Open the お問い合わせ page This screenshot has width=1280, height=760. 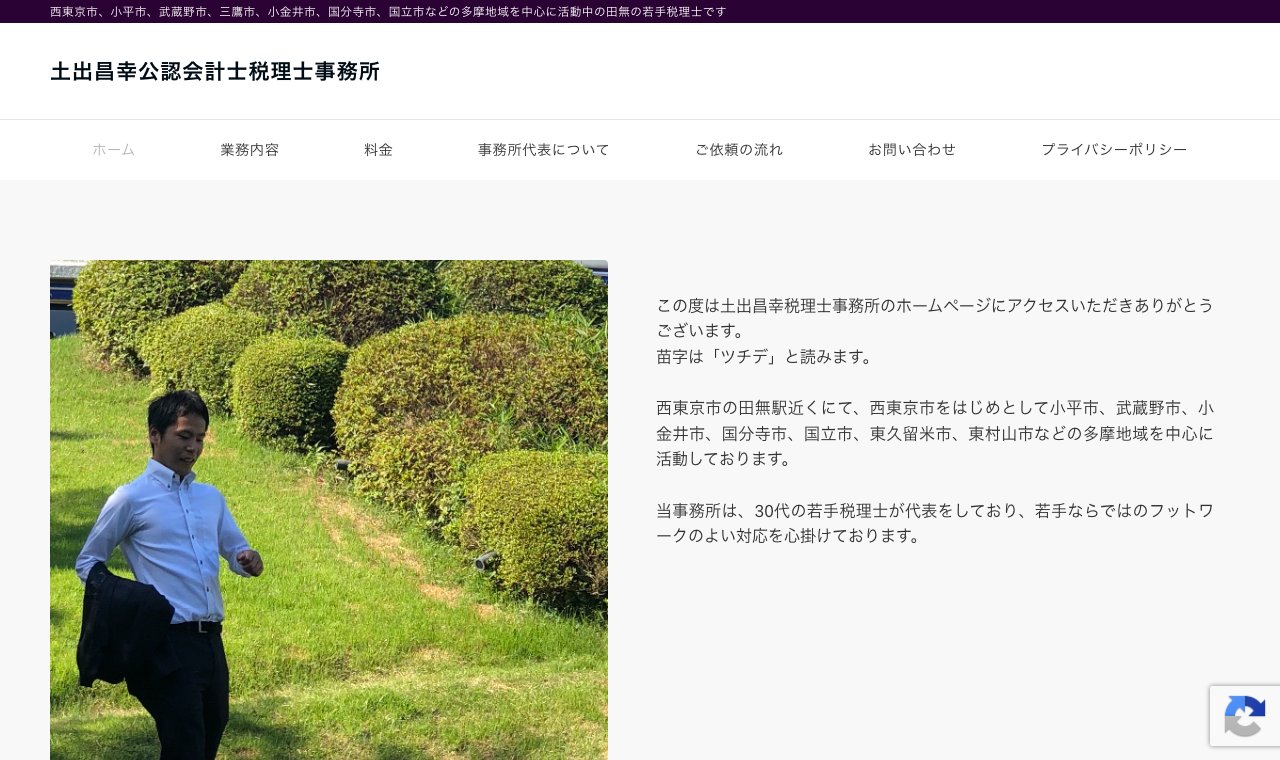click(912, 150)
